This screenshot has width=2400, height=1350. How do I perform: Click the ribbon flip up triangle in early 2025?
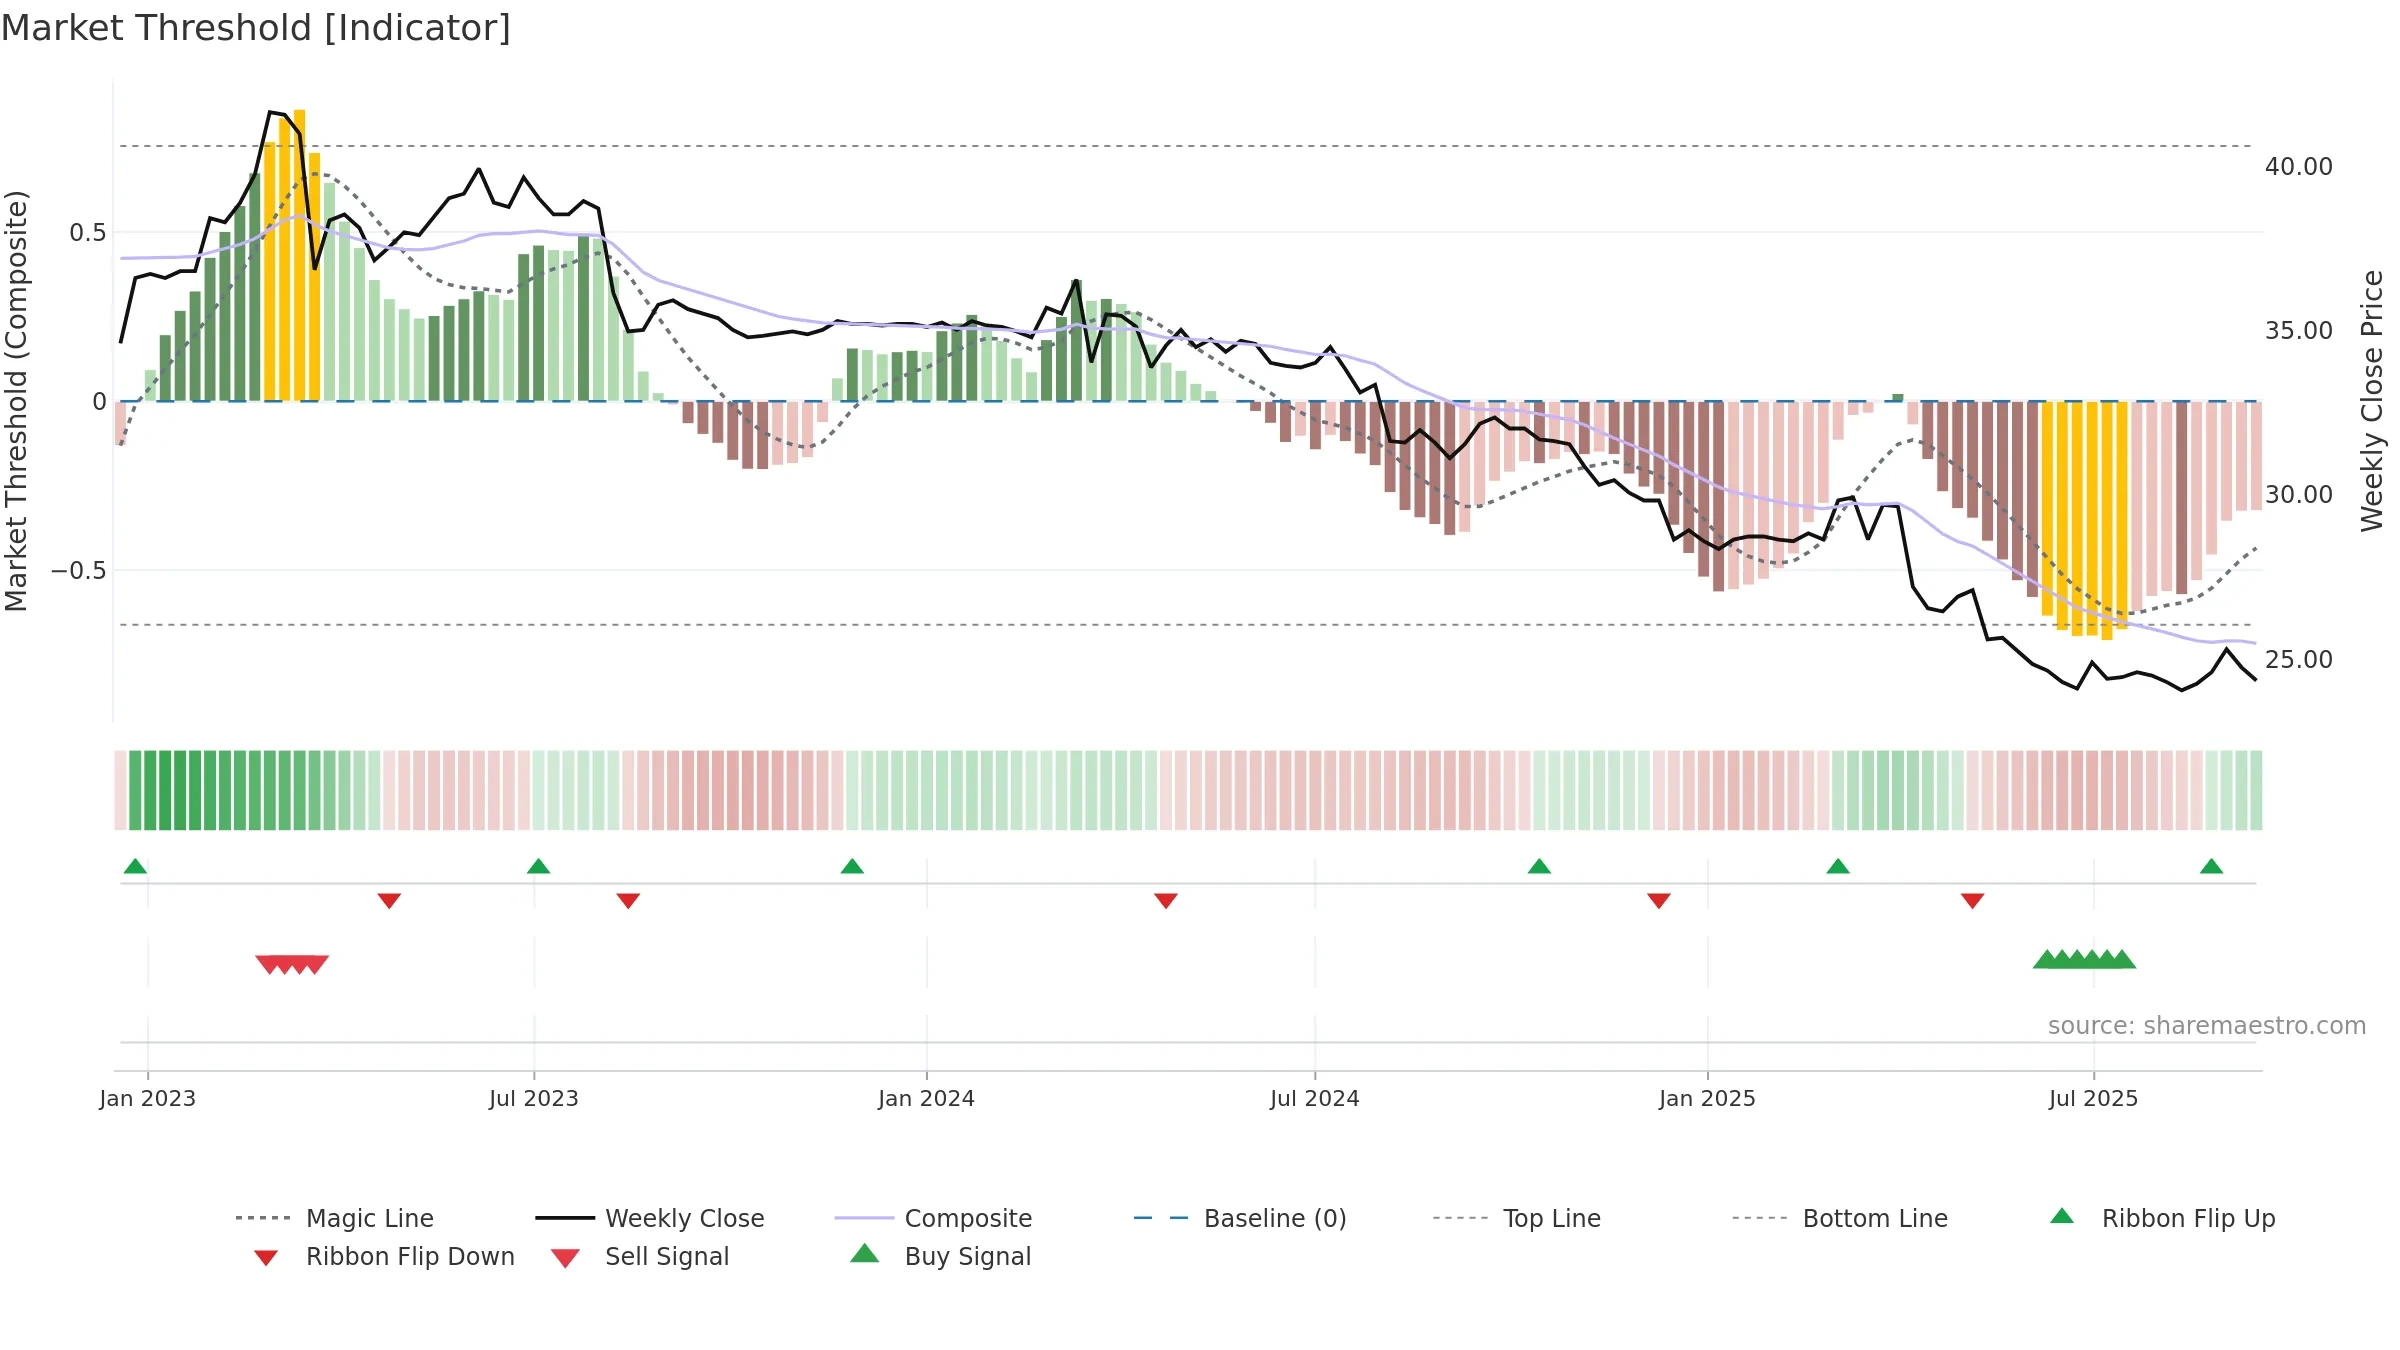pyautogui.click(x=1838, y=866)
